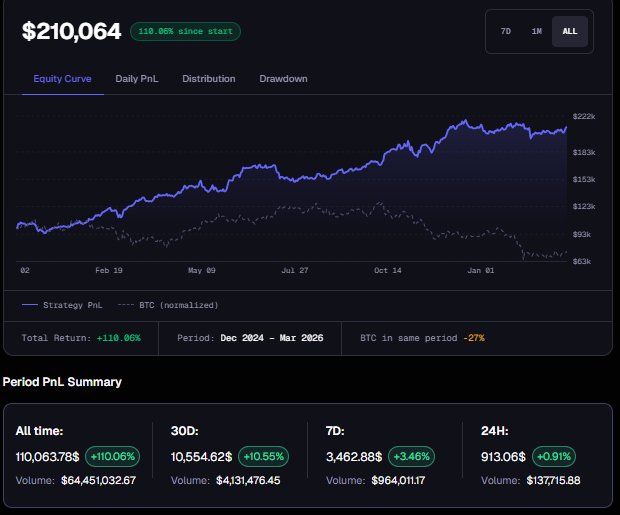Screen dimensions: 620x515
Task: Click the 7D volume $964,011.17
Action: pyautogui.click(x=398, y=480)
